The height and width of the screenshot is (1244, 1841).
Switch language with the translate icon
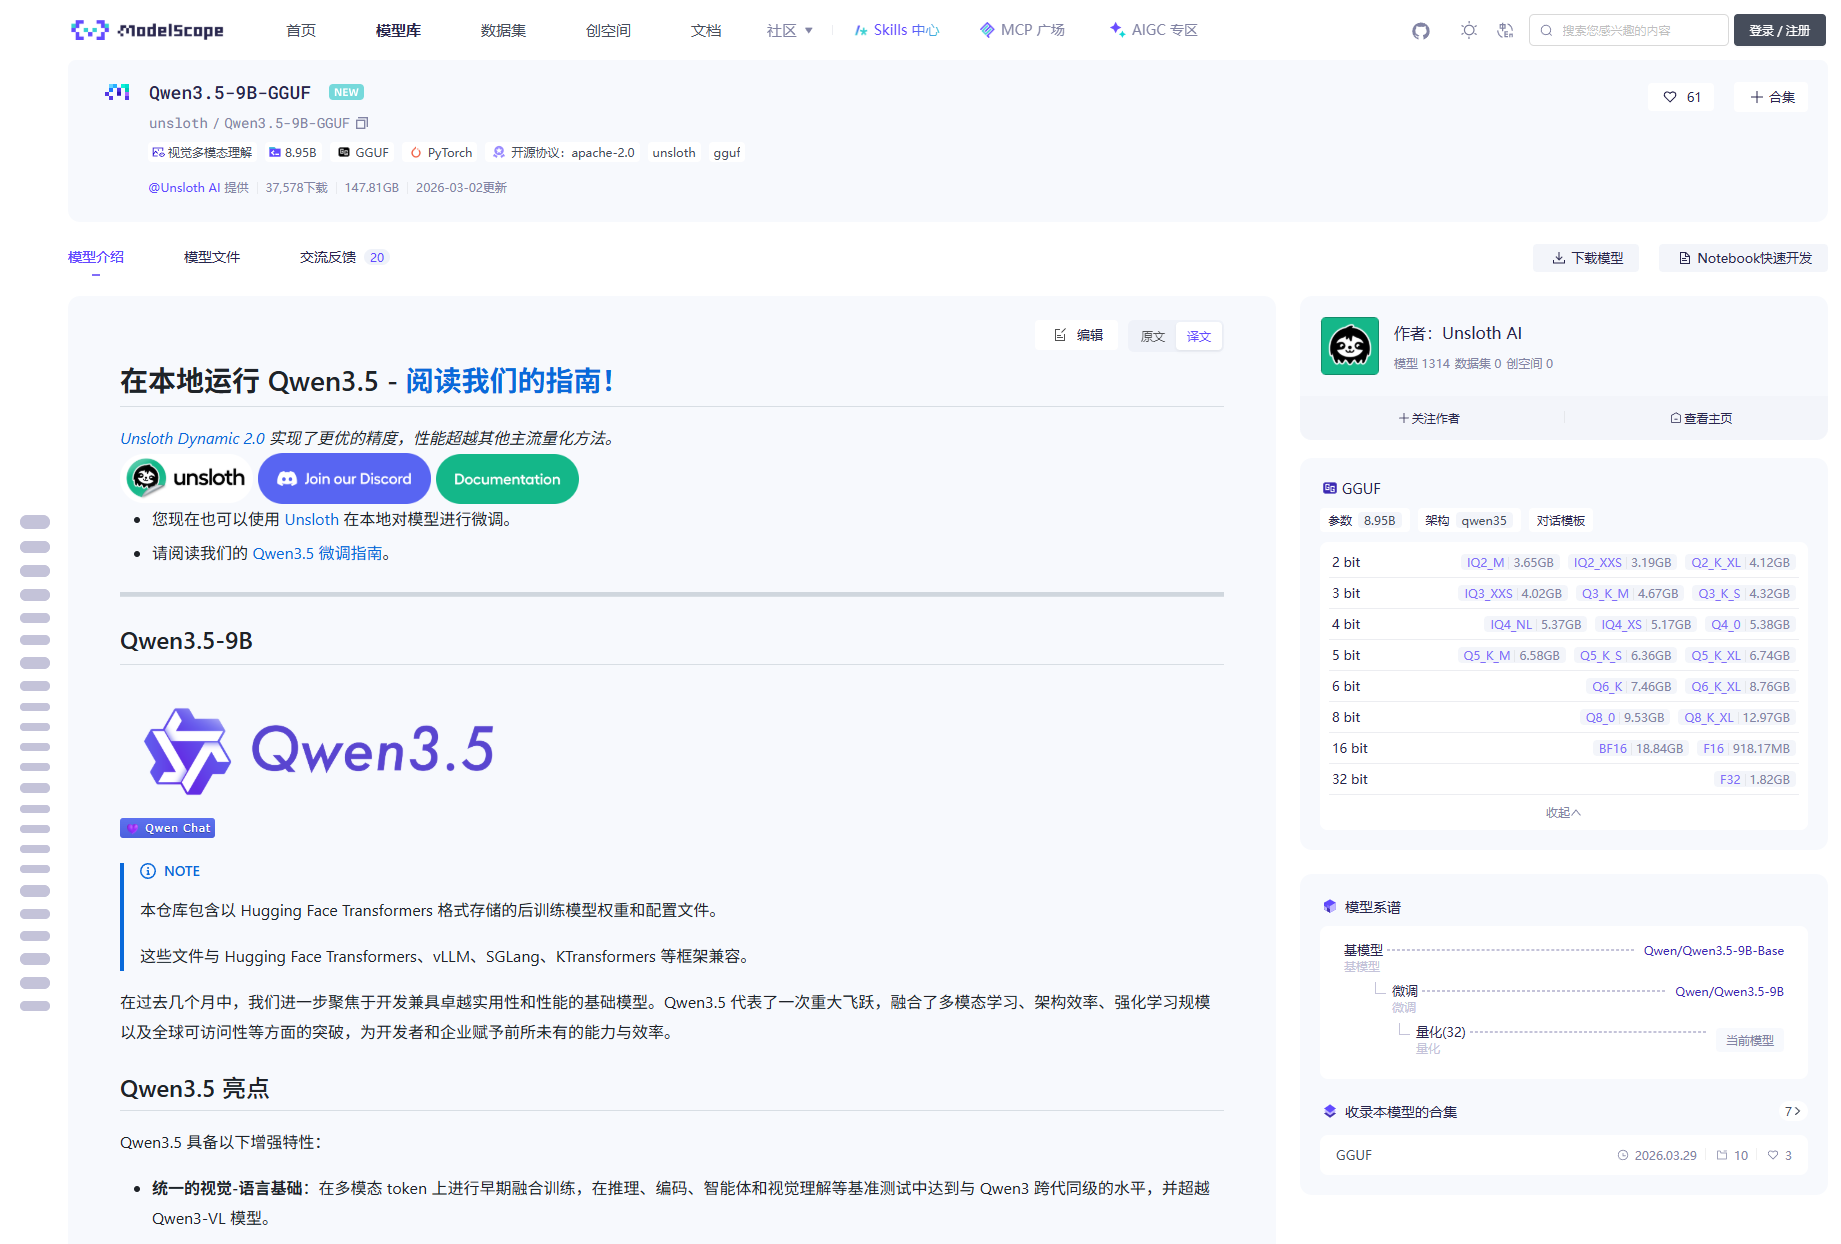[1505, 30]
